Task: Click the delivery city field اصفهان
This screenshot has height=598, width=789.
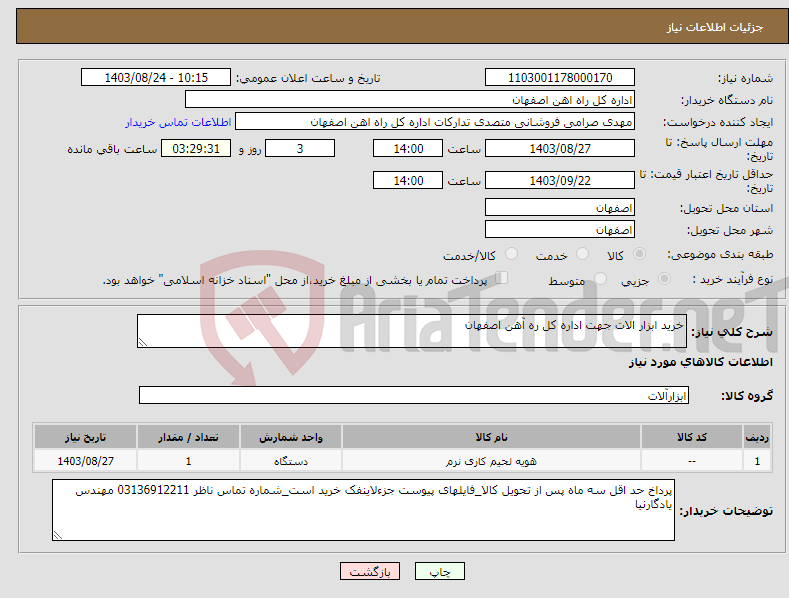Action: pyautogui.click(x=560, y=230)
